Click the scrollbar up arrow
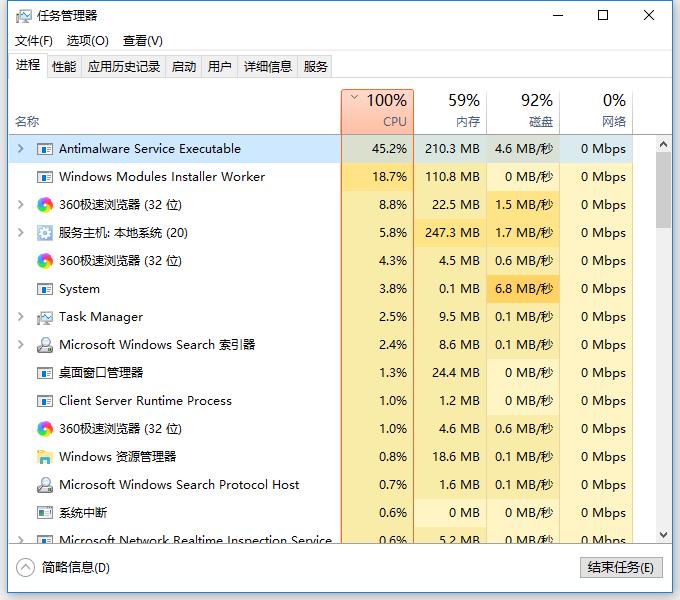The width and height of the screenshot is (680, 600). click(663, 144)
